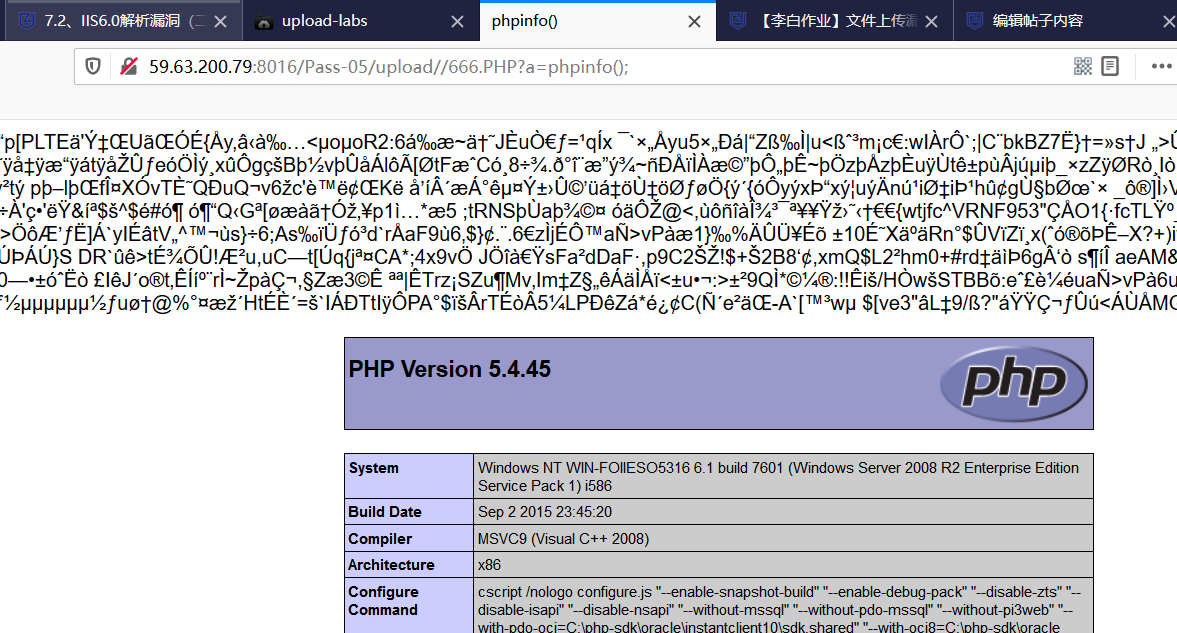Click the Configure Command row label
This screenshot has width=1177, height=633.
[x=383, y=601]
